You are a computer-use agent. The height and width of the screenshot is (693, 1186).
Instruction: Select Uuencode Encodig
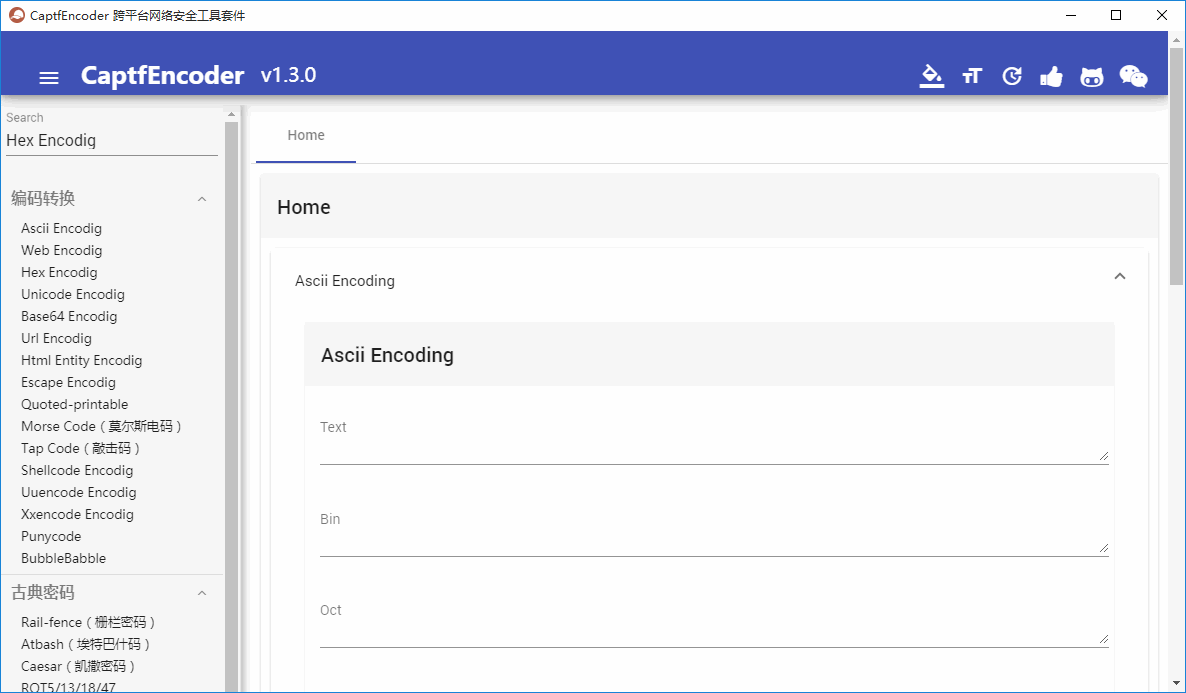79,492
